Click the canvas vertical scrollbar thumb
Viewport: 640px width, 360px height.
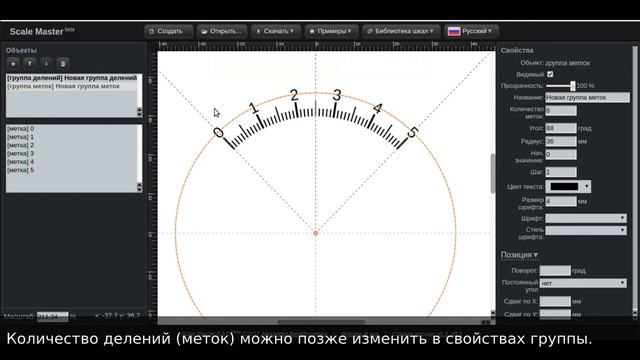pyautogui.click(x=493, y=173)
